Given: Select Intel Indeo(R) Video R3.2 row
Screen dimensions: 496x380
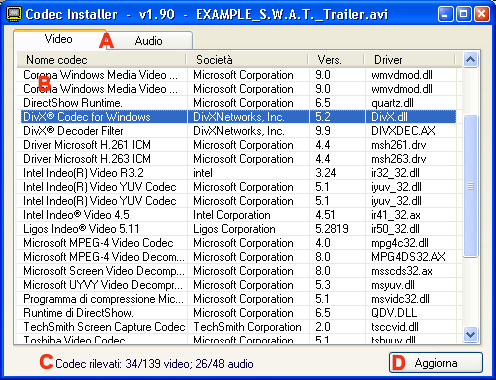Looking at the screenshot, I should click(239, 173).
